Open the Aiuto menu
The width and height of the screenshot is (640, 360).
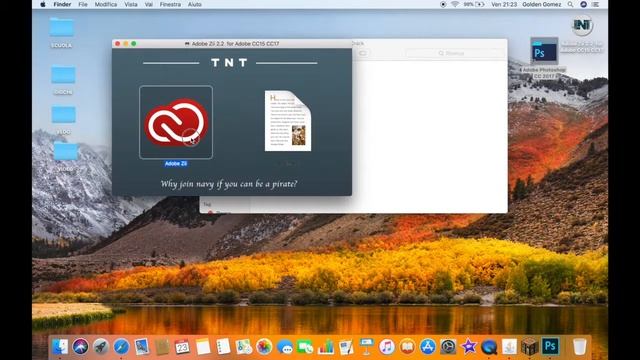(195, 4)
